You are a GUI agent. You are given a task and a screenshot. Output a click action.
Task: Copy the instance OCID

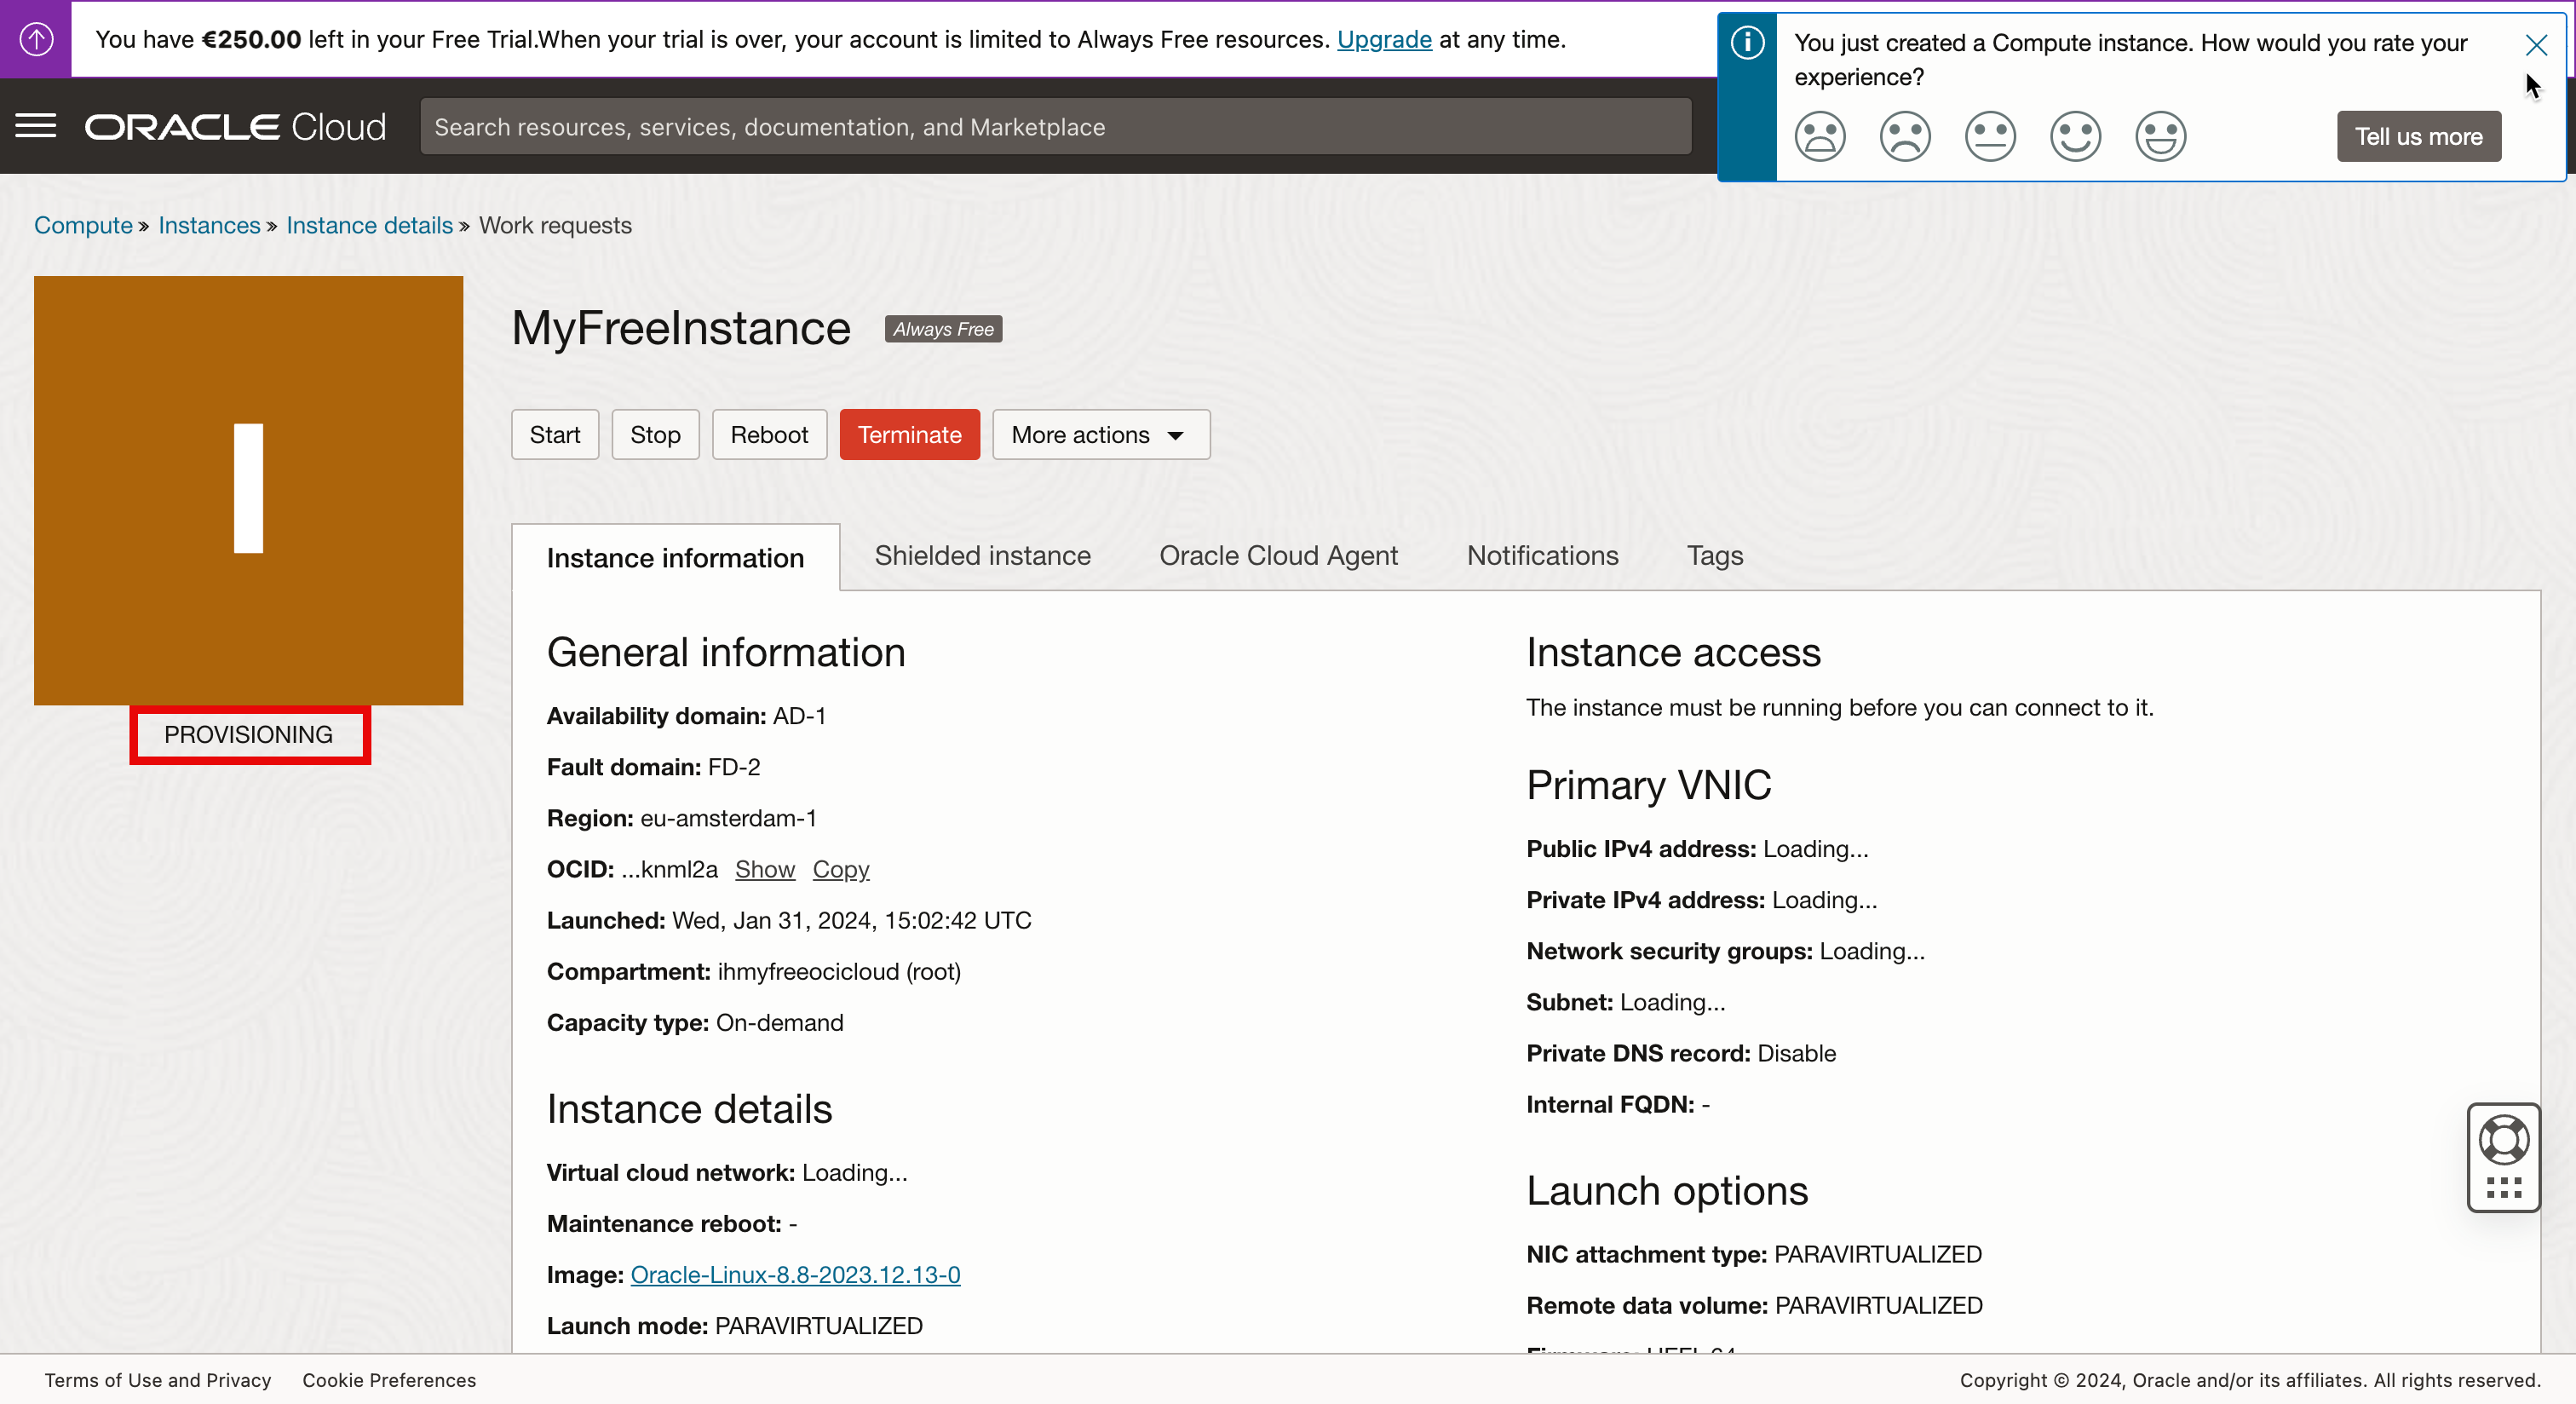click(840, 869)
